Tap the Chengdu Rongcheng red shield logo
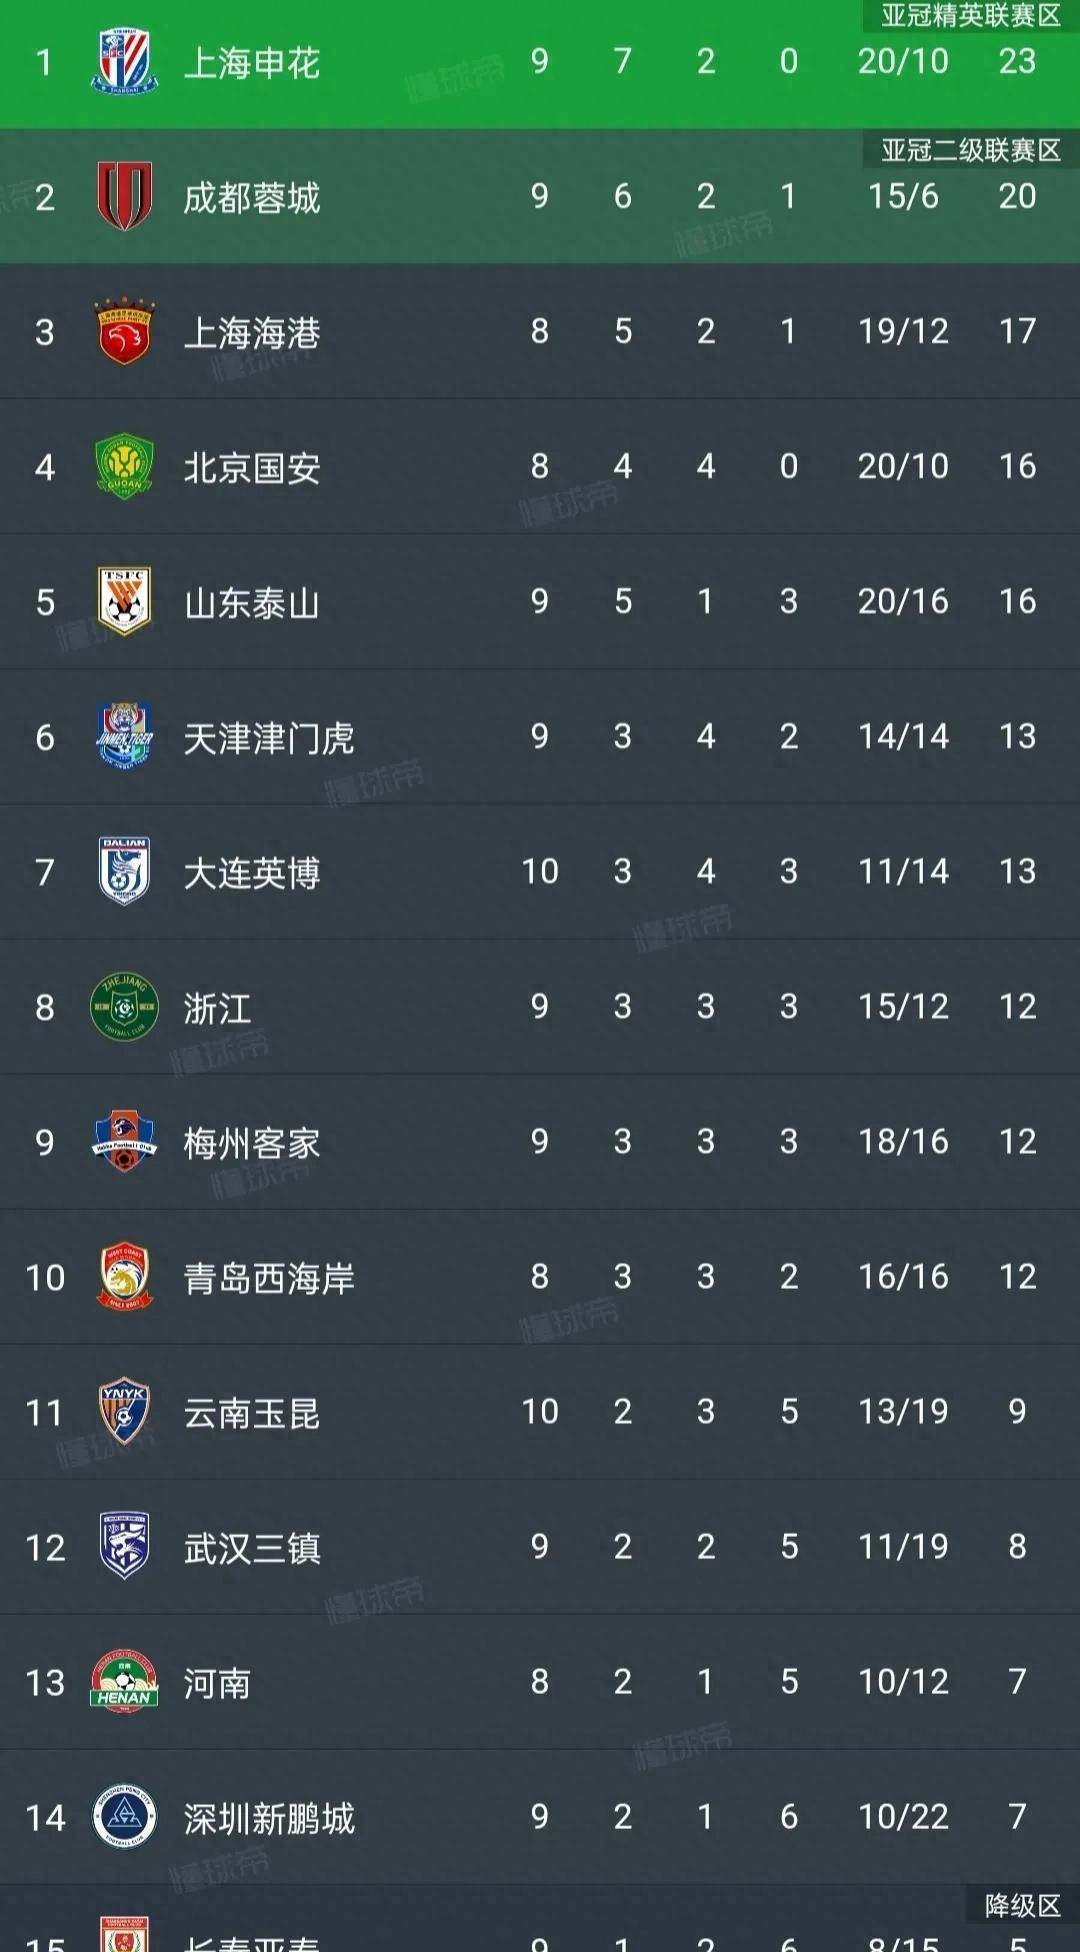The height and width of the screenshot is (1952, 1080). pos(124,196)
